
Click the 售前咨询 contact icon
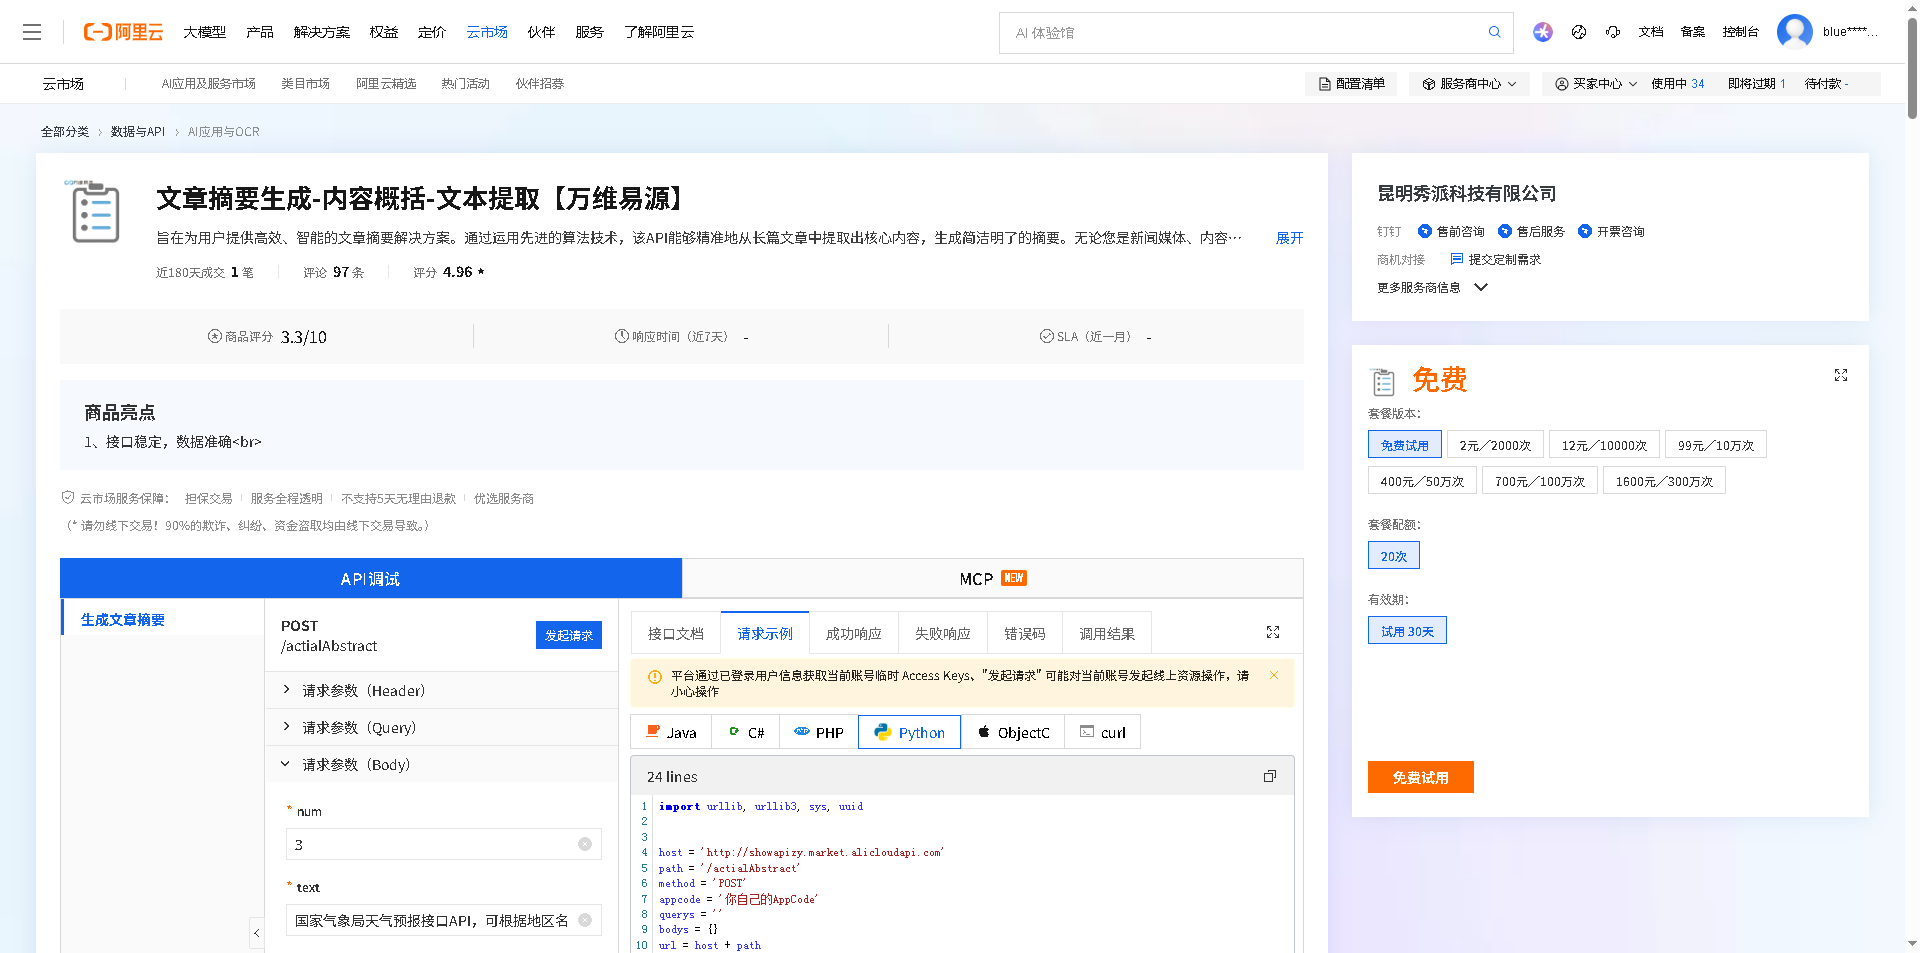(1425, 231)
